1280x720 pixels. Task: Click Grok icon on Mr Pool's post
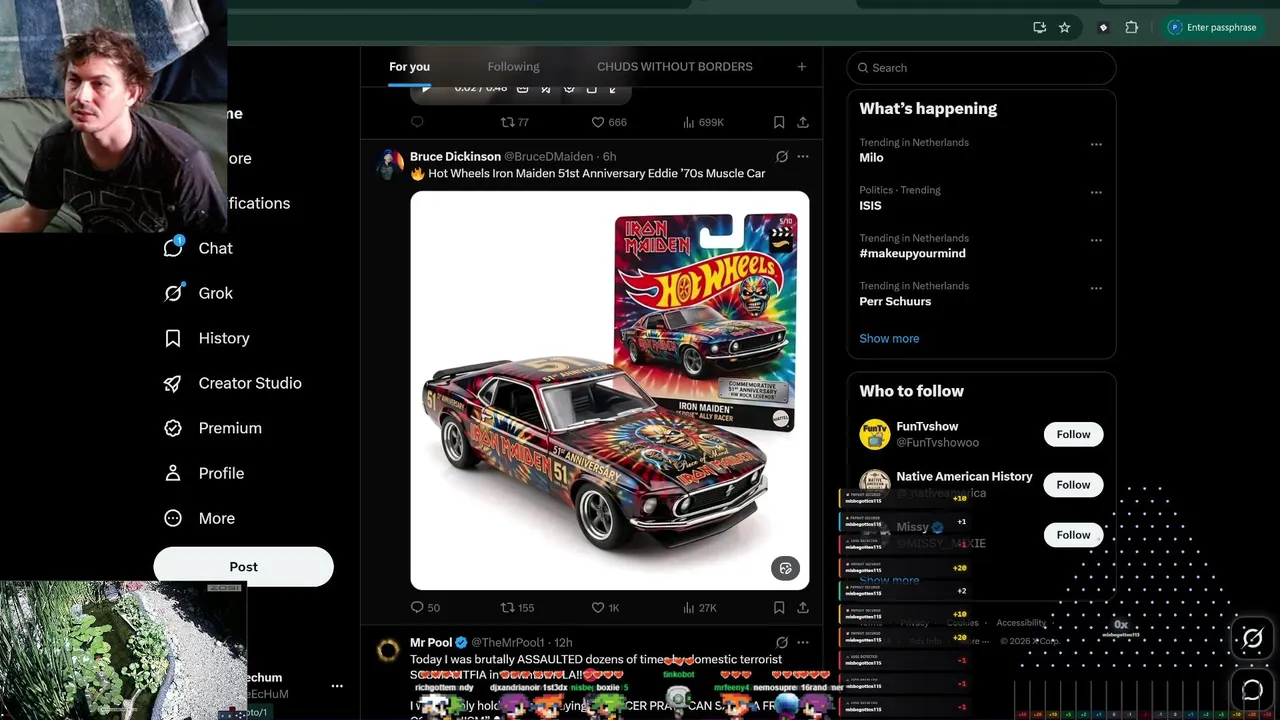782,642
